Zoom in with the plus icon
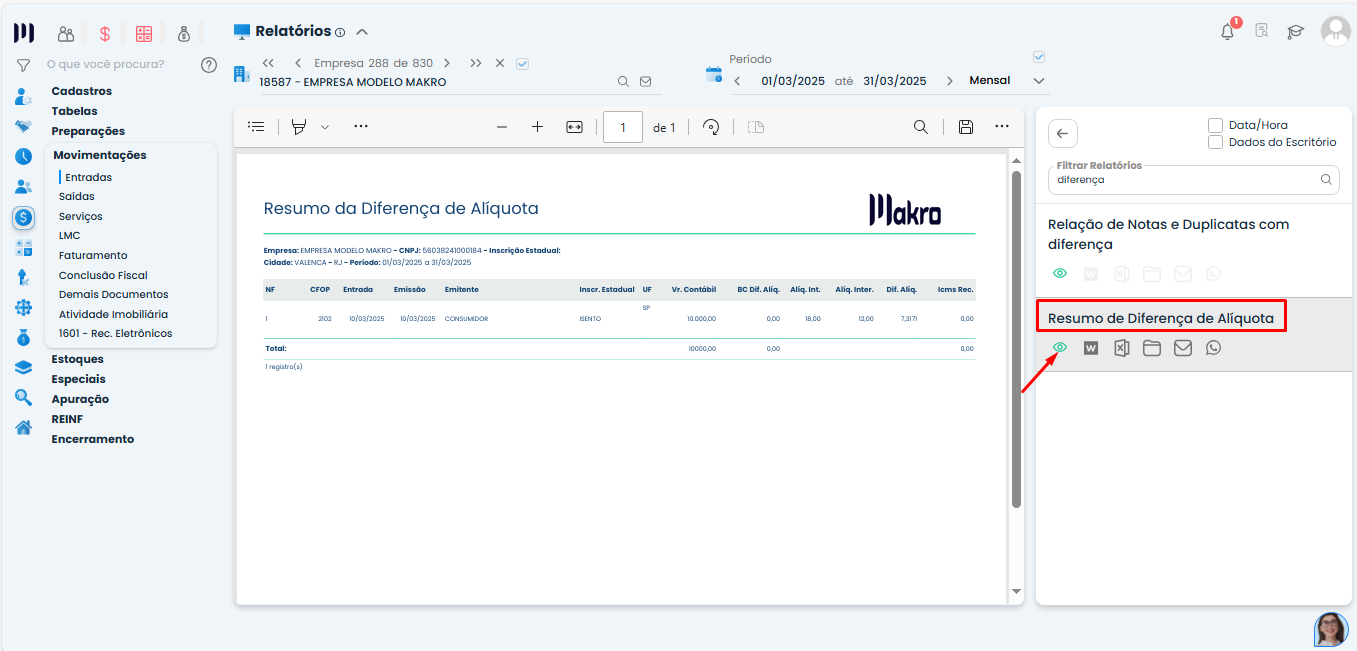The height and width of the screenshot is (651, 1357). 537,127
